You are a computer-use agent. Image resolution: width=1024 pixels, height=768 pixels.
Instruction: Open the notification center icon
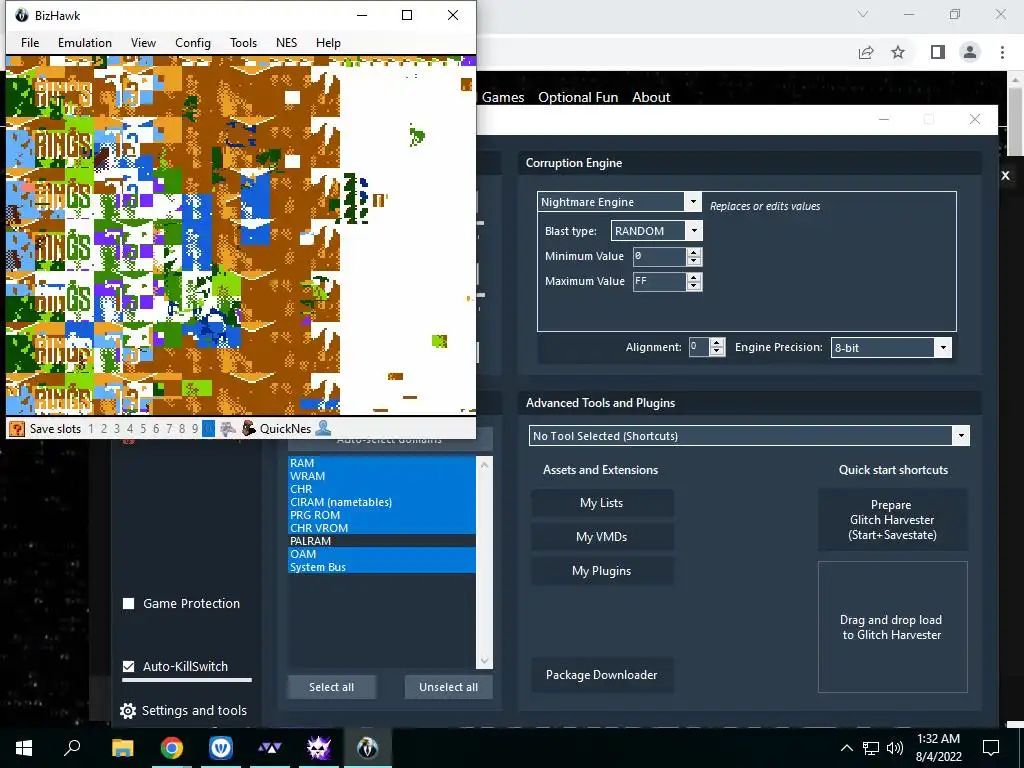(991, 748)
